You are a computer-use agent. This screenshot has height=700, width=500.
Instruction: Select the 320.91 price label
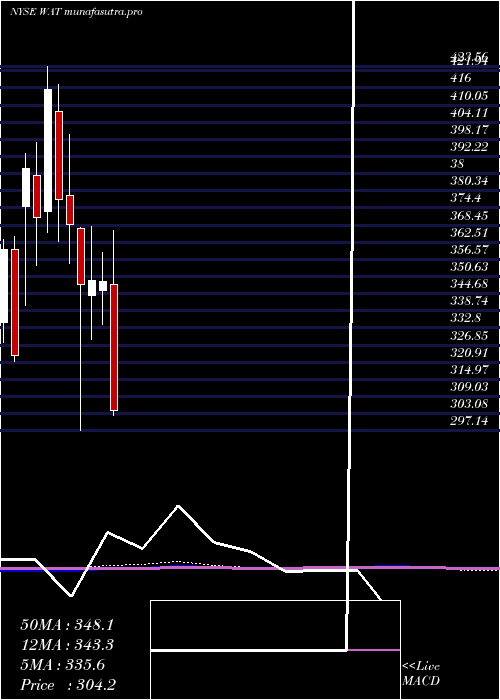(x=469, y=352)
